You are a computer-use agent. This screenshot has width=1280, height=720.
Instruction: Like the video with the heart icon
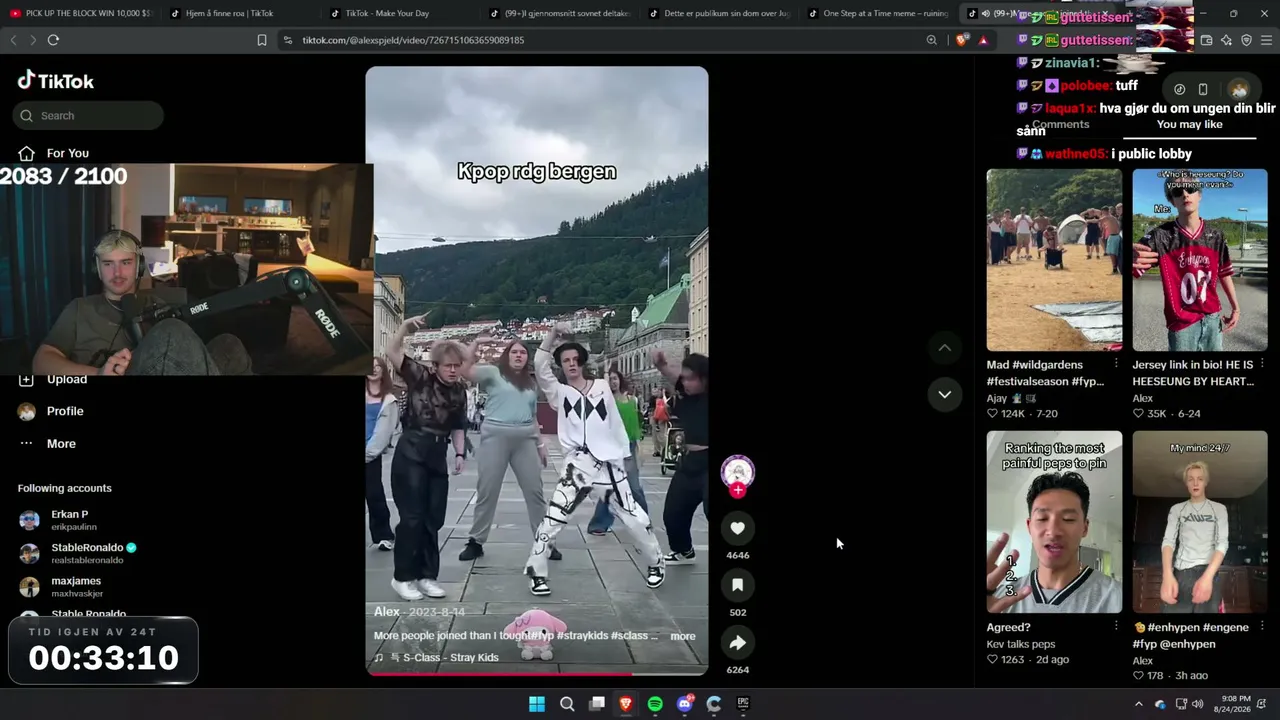click(738, 528)
